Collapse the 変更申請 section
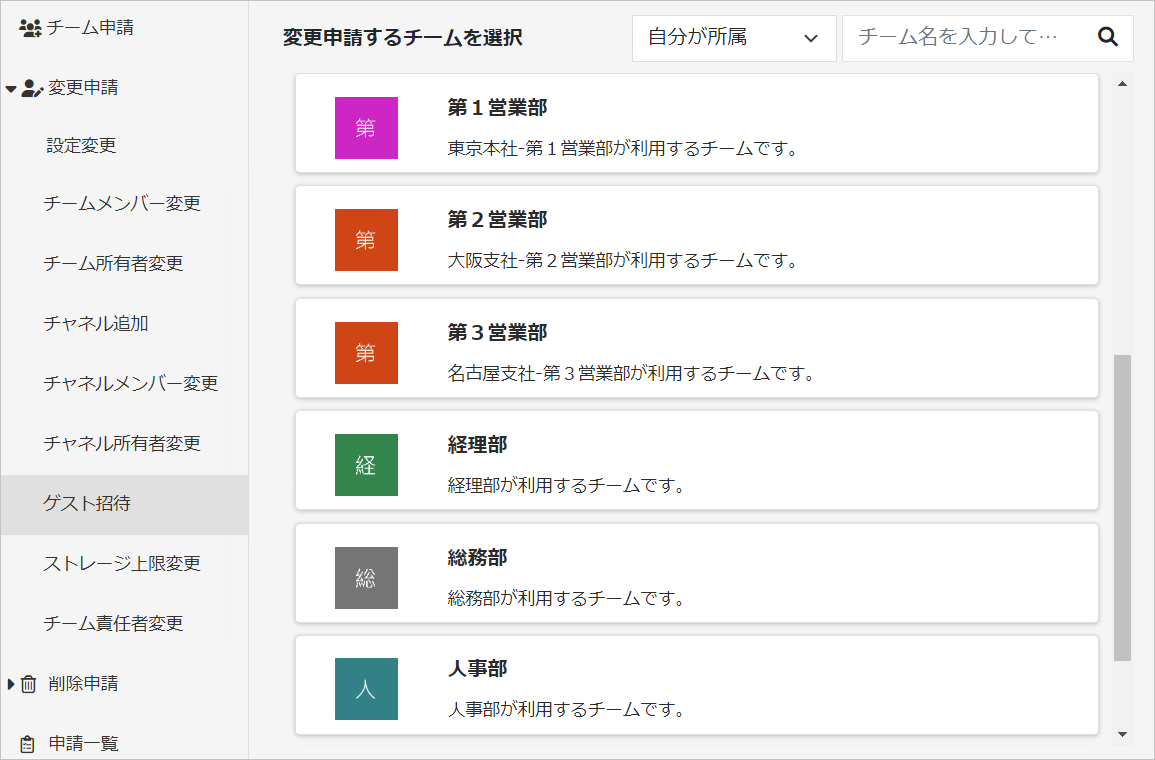This screenshot has width=1155, height=760. coord(12,87)
